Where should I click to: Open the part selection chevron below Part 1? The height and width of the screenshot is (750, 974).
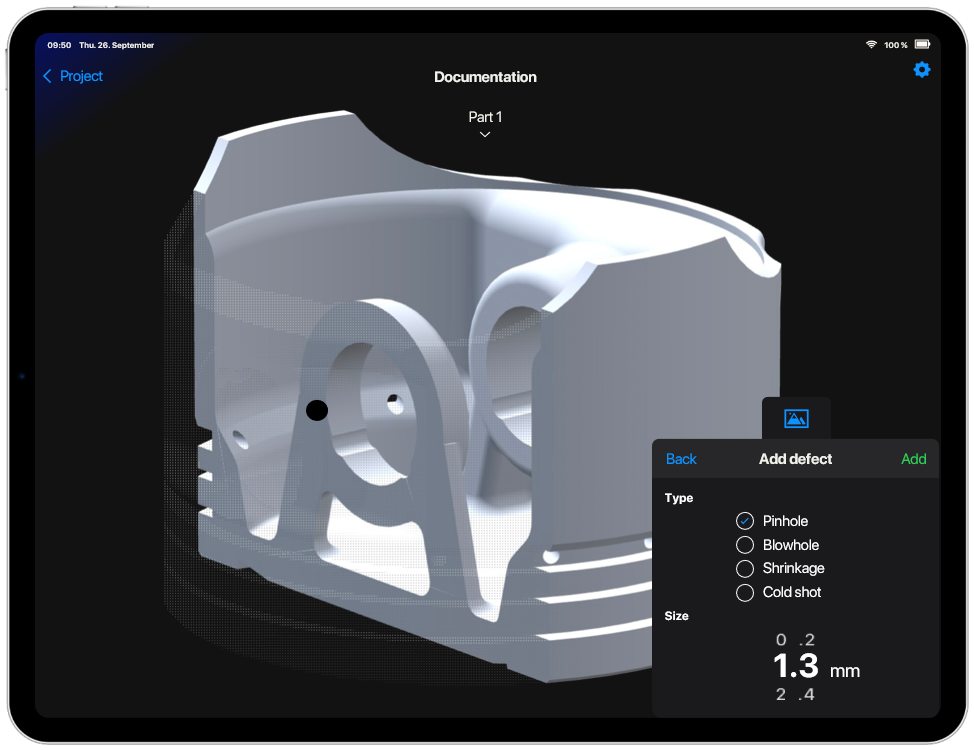[484, 133]
